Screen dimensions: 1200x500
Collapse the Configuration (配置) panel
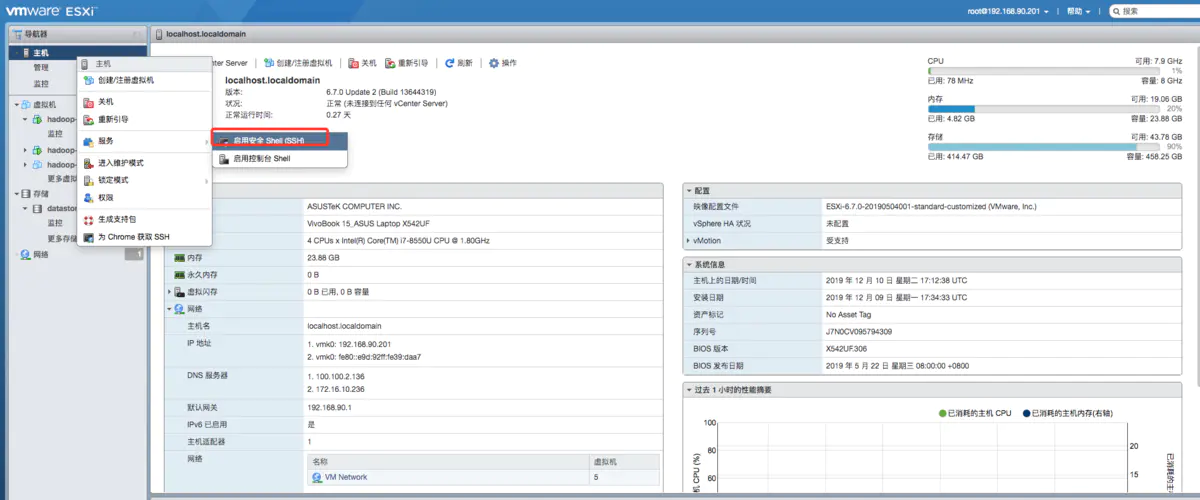(688, 190)
